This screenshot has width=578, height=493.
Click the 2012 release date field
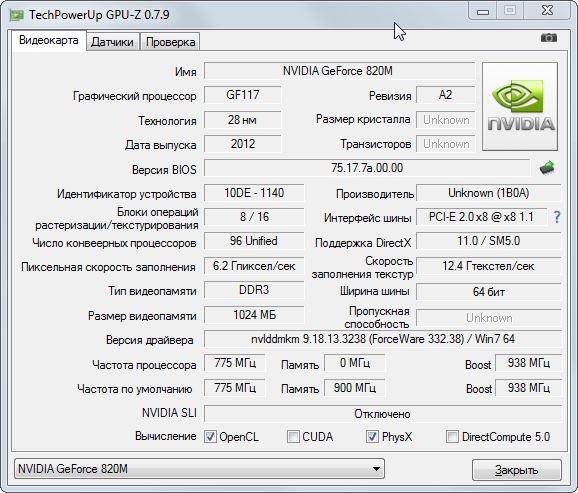(243, 144)
